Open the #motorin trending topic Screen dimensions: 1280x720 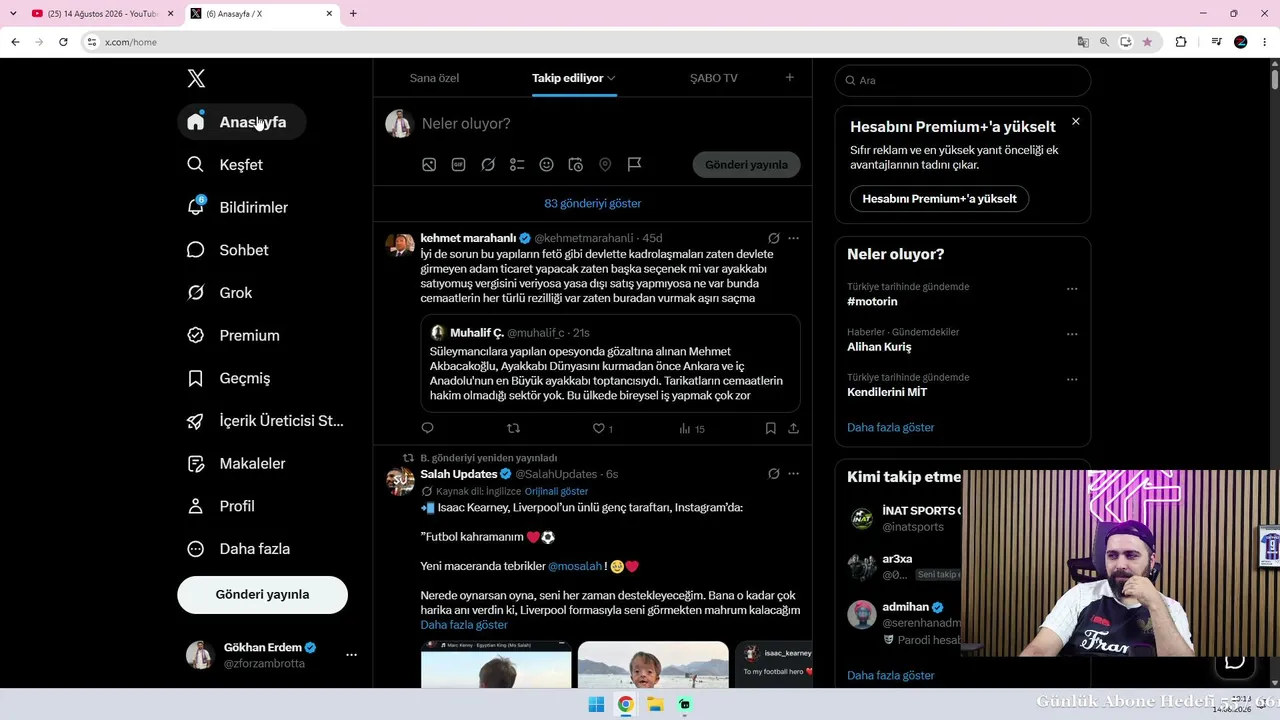(x=872, y=302)
